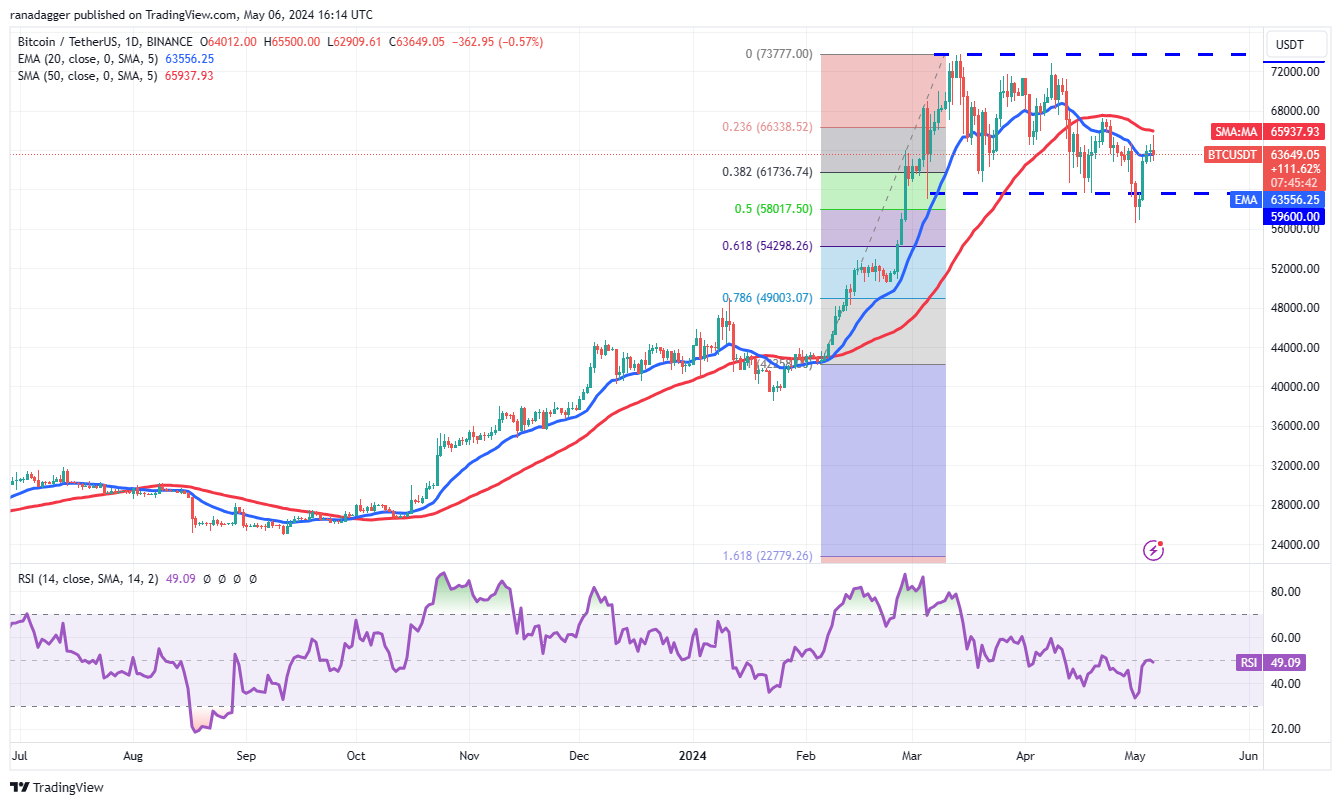This screenshot has height=805, width=1341.
Task: Click the 1.618 (22779.26) Fibonacci extension label
Action: coord(767,556)
